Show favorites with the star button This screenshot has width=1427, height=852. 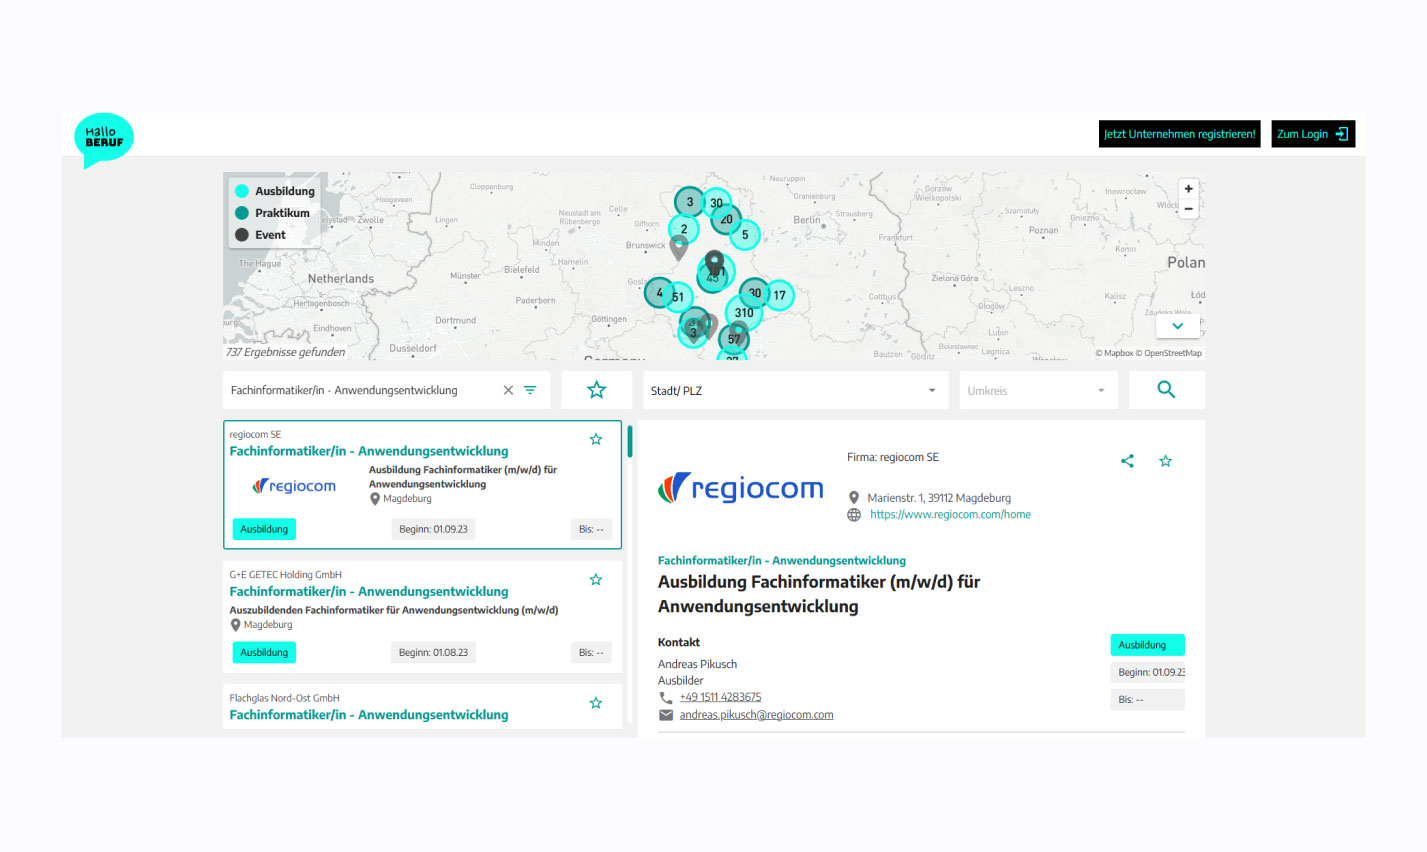tap(597, 390)
